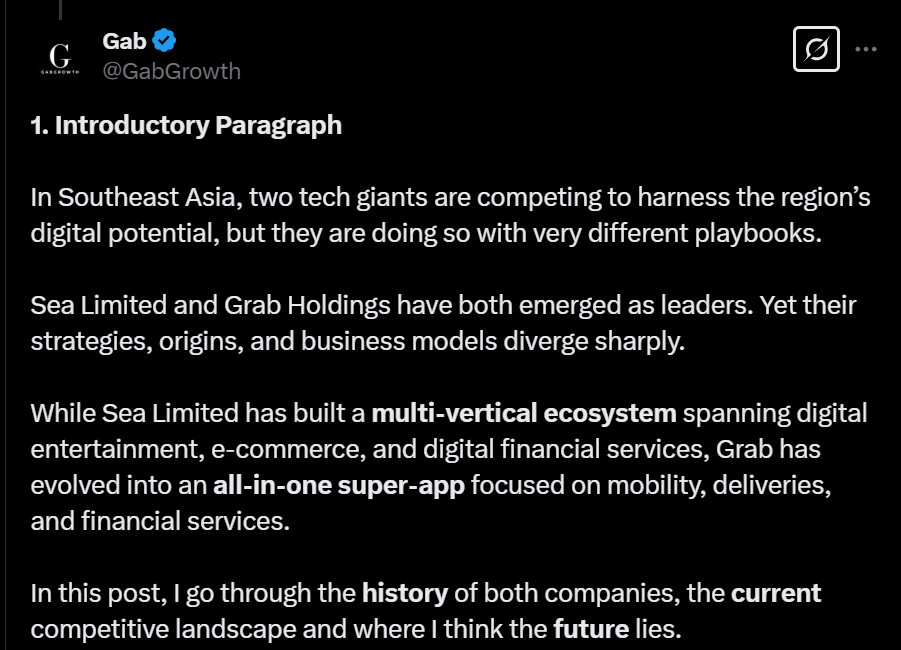Open the @GabGrowth handle link
This screenshot has height=650, width=901.
171,71
